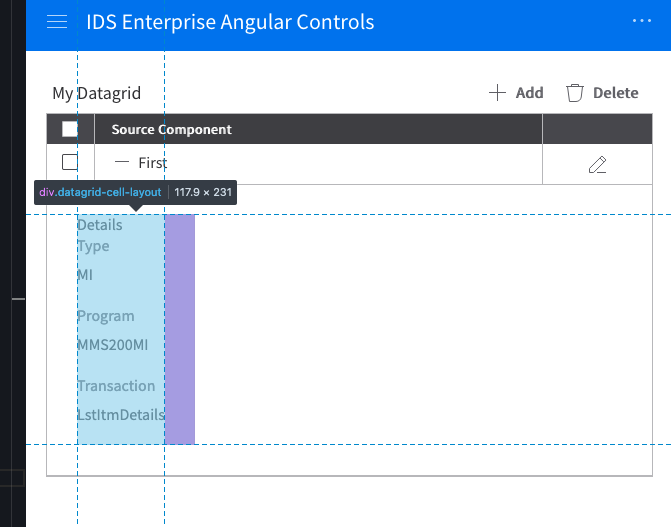Viewport: 671px width, 527px height.
Task: Select the My Datagrid title text
Action: click(x=96, y=93)
